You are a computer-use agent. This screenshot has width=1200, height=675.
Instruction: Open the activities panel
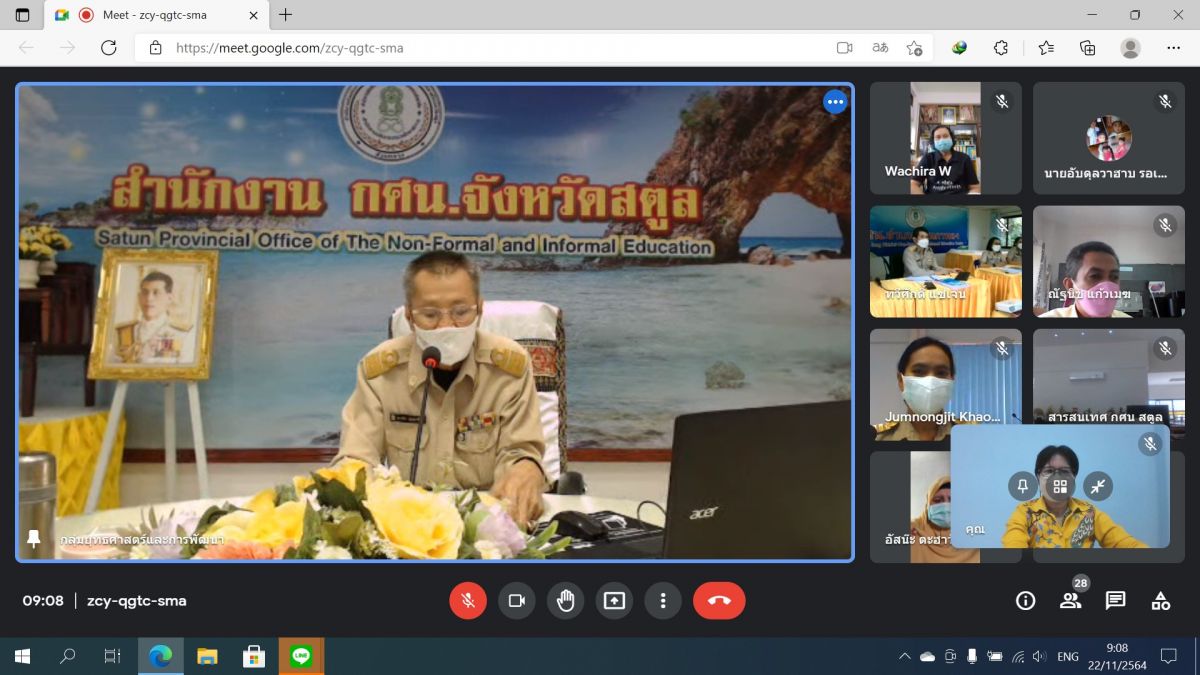click(1160, 601)
